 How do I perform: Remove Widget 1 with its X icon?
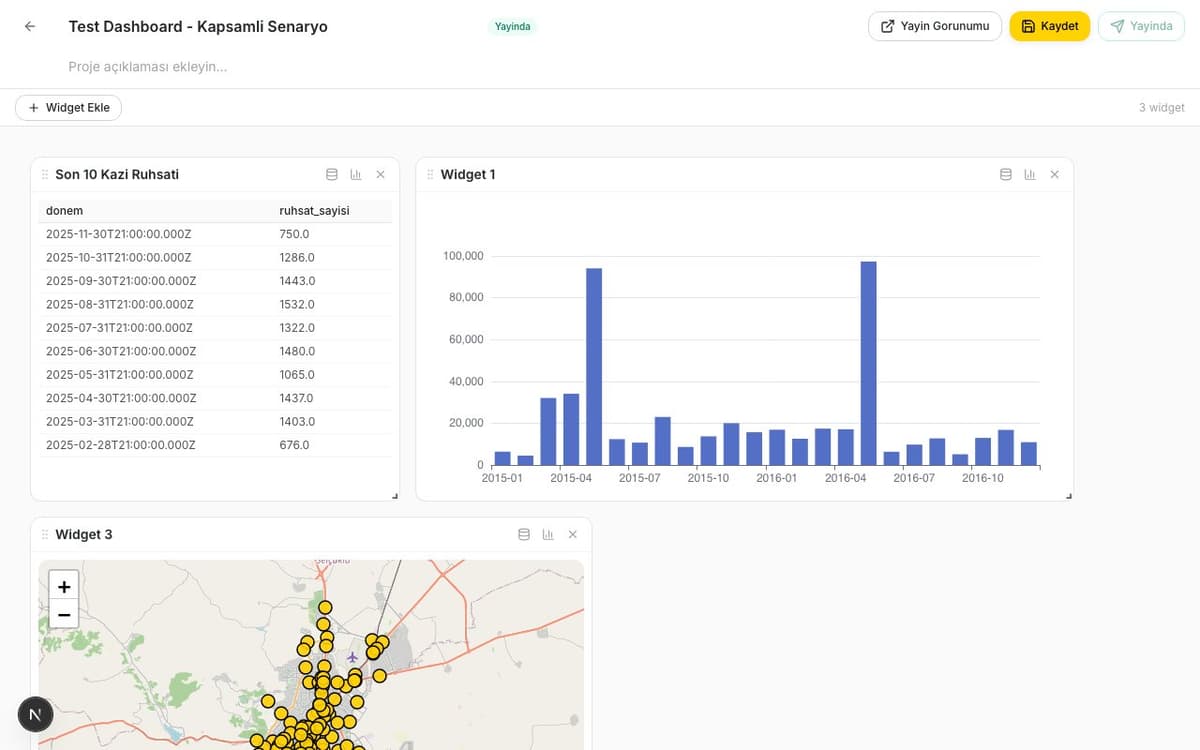tap(1054, 174)
